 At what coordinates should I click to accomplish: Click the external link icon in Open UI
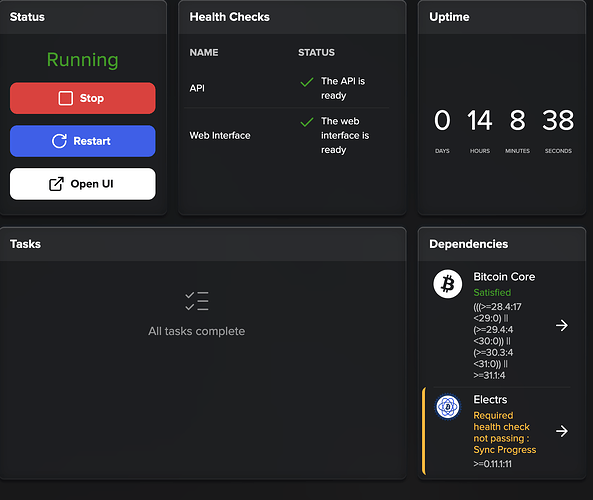56,184
